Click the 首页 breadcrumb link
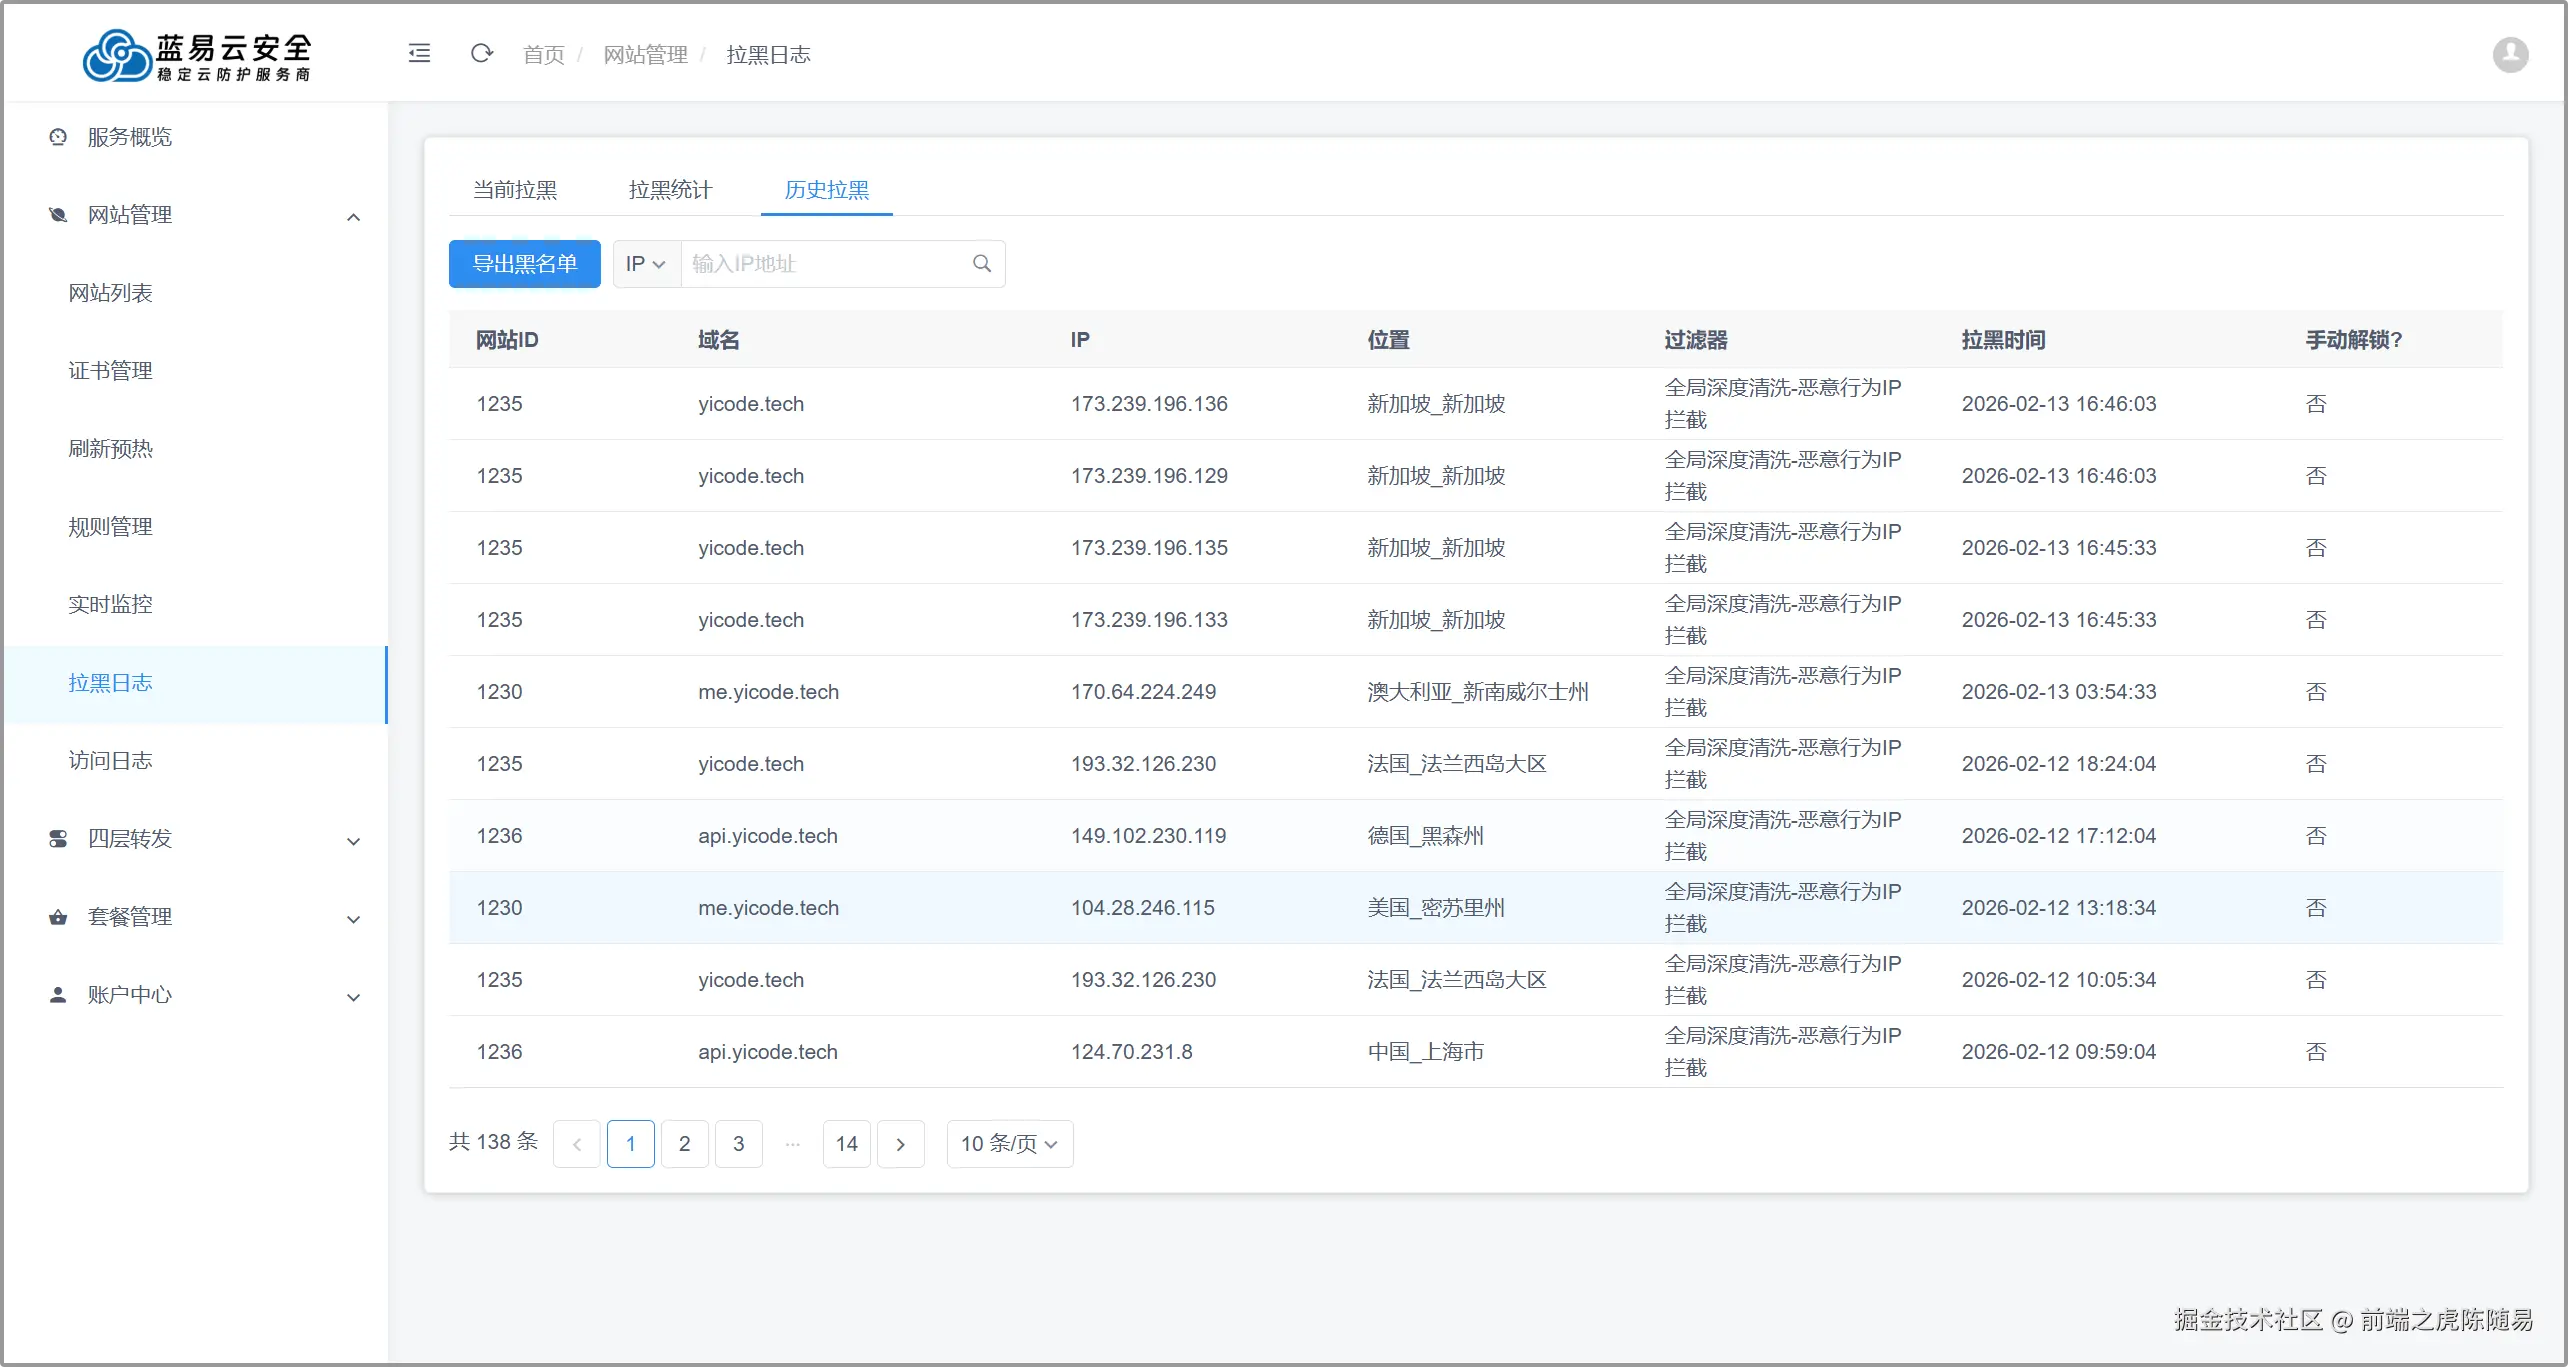This screenshot has height=1367, width=2568. pyautogui.click(x=543, y=55)
